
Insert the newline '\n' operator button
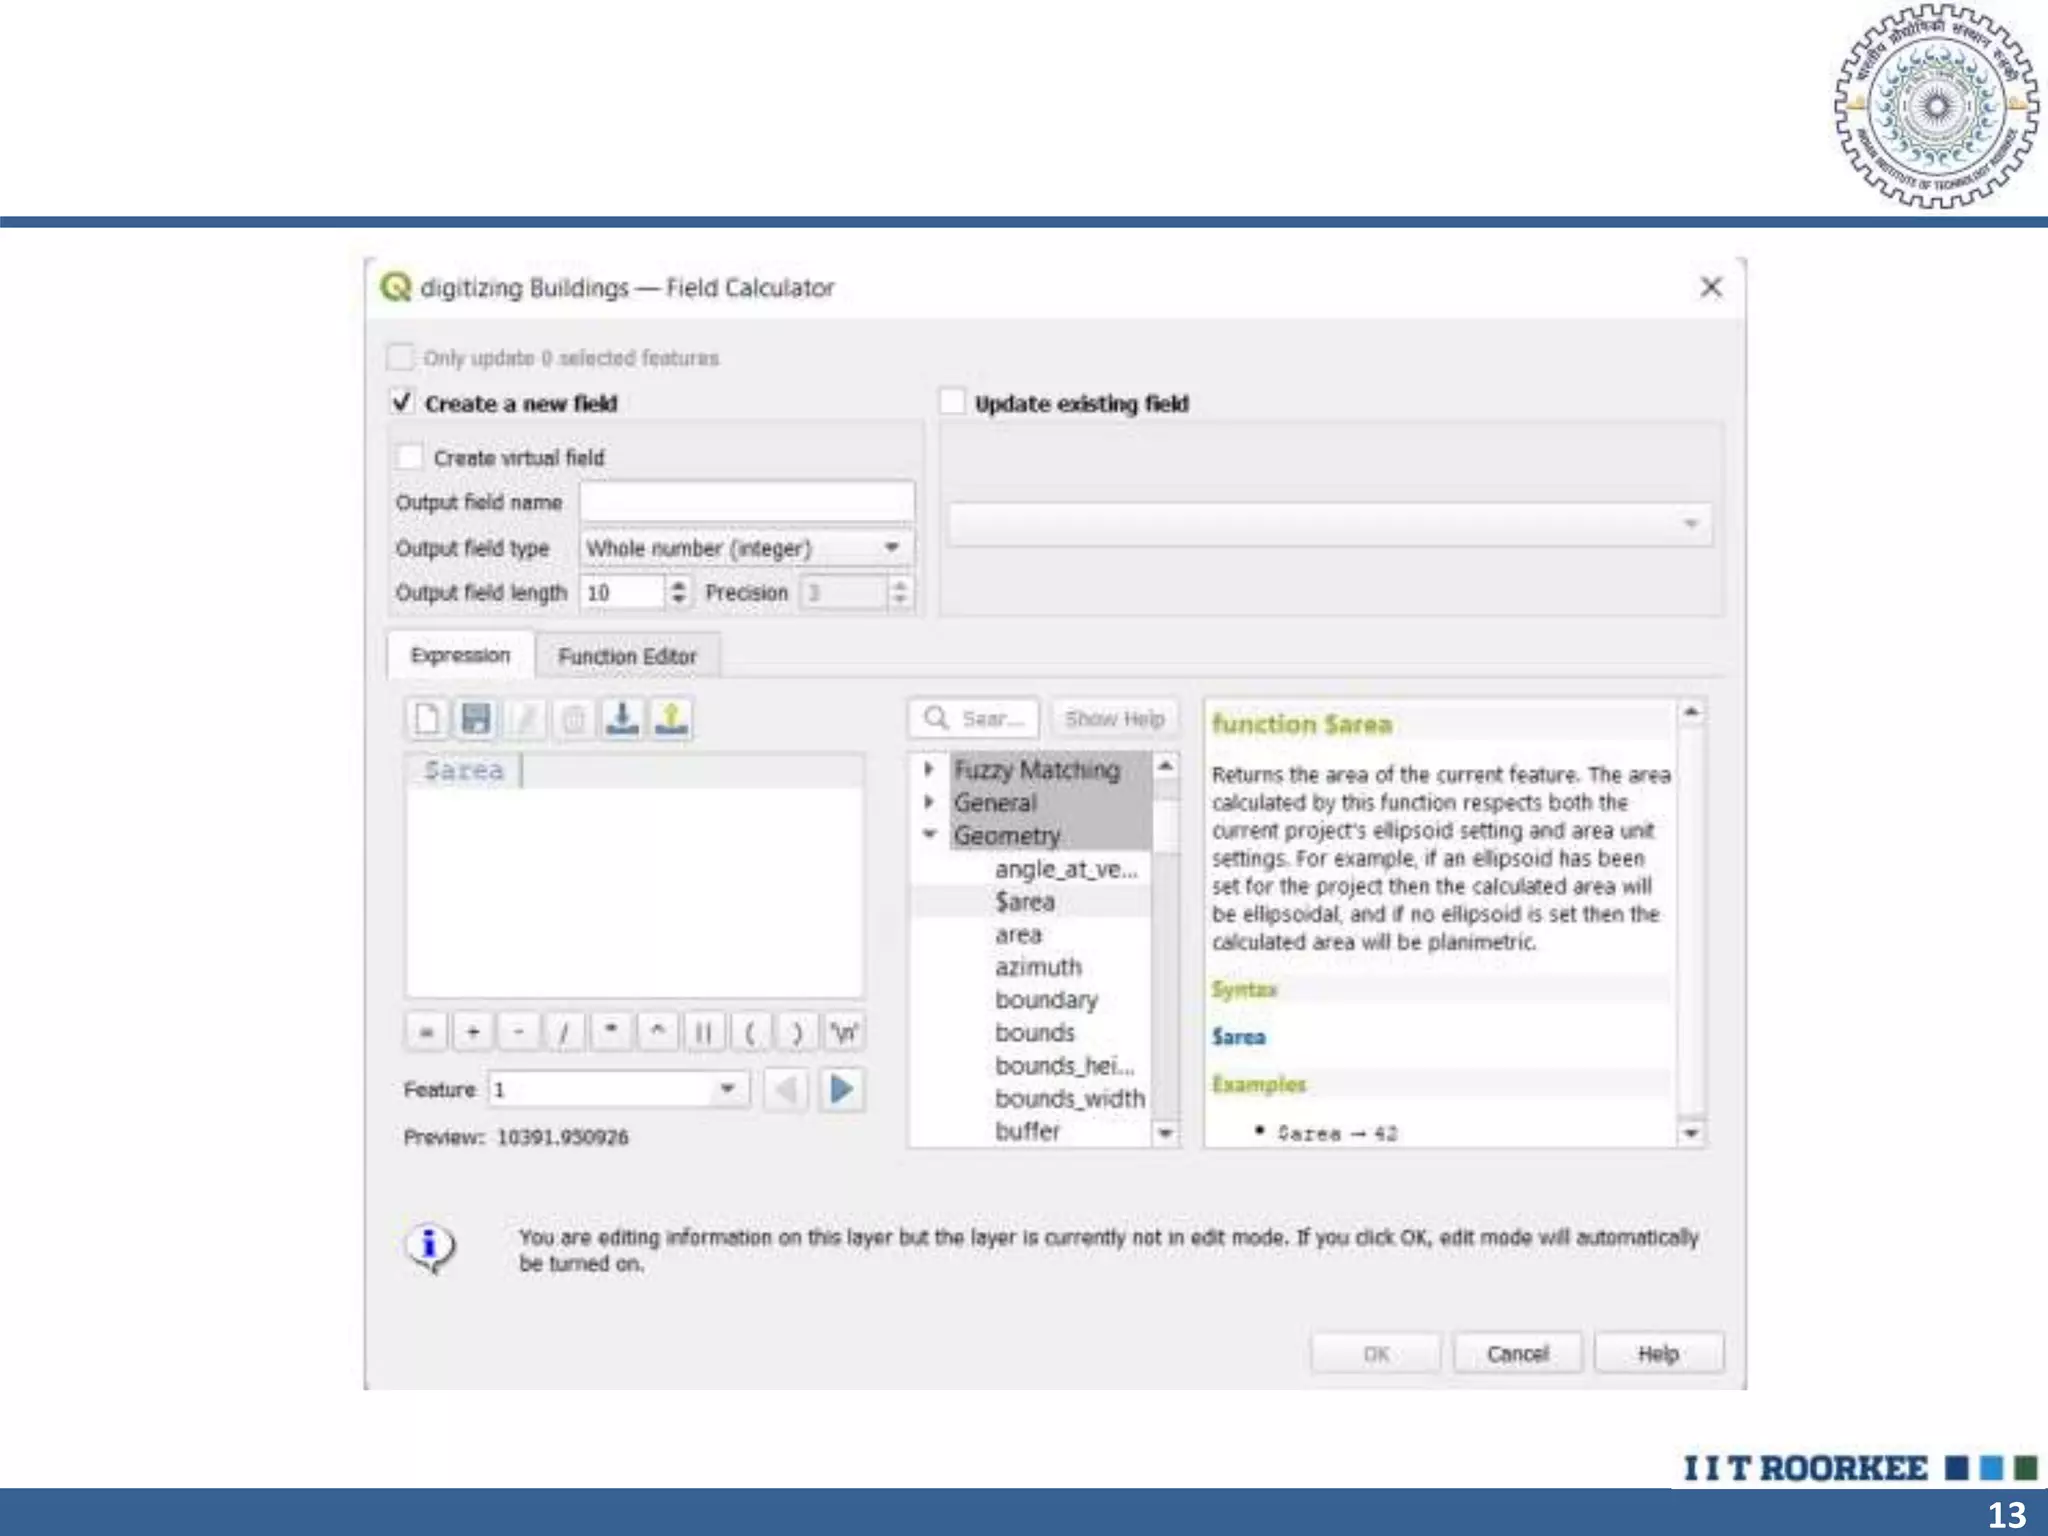pos(843,1031)
